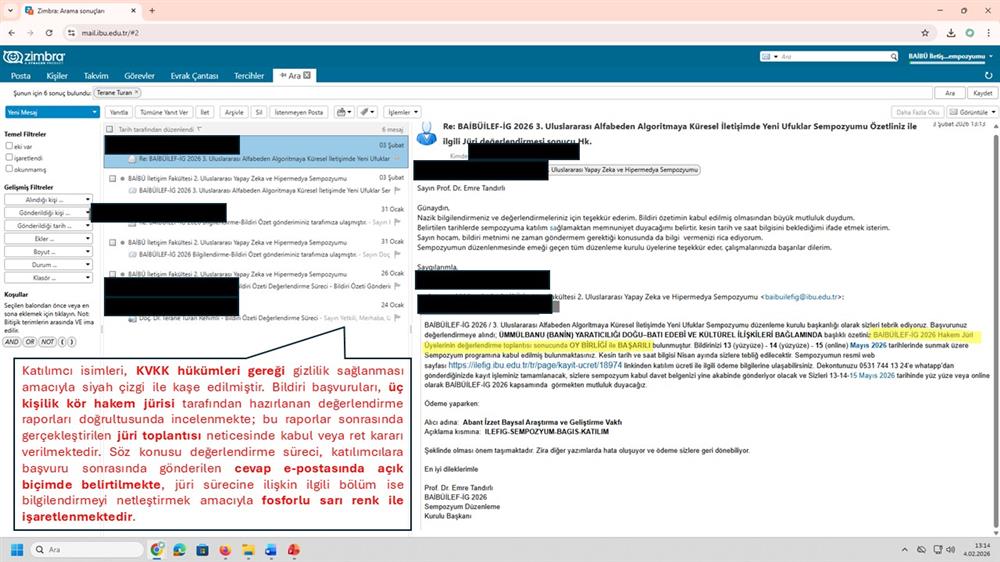Expand the Yeni Mesaj dropdown arrow

tap(93, 112)
